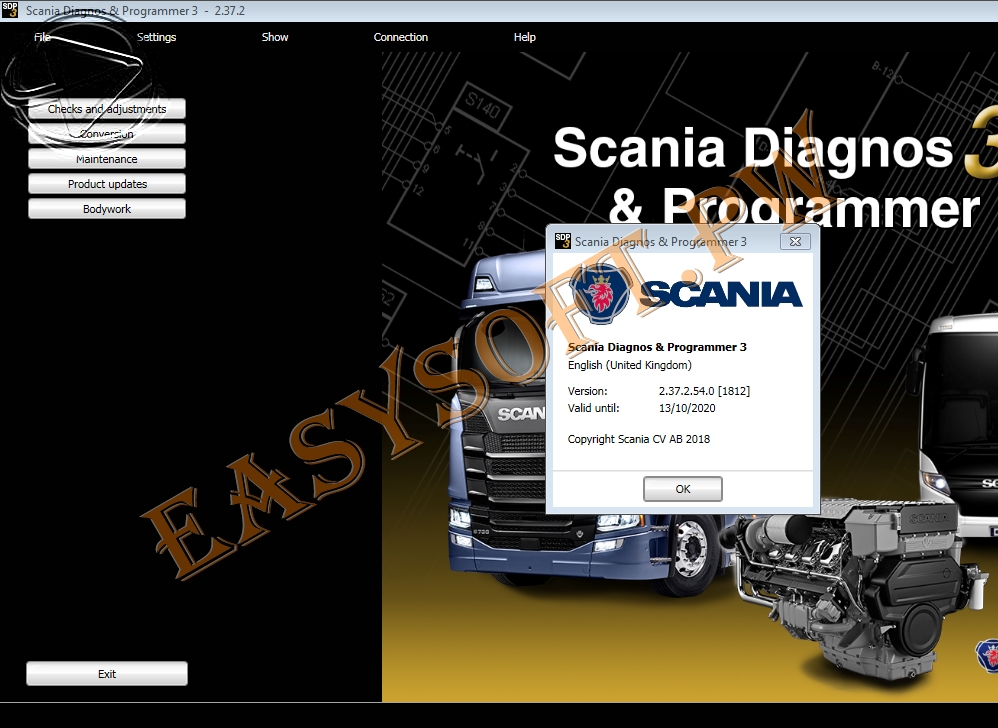The image size is (998, 728).
Task: Click the English (United Kingdom) language text
Action: 630,365
